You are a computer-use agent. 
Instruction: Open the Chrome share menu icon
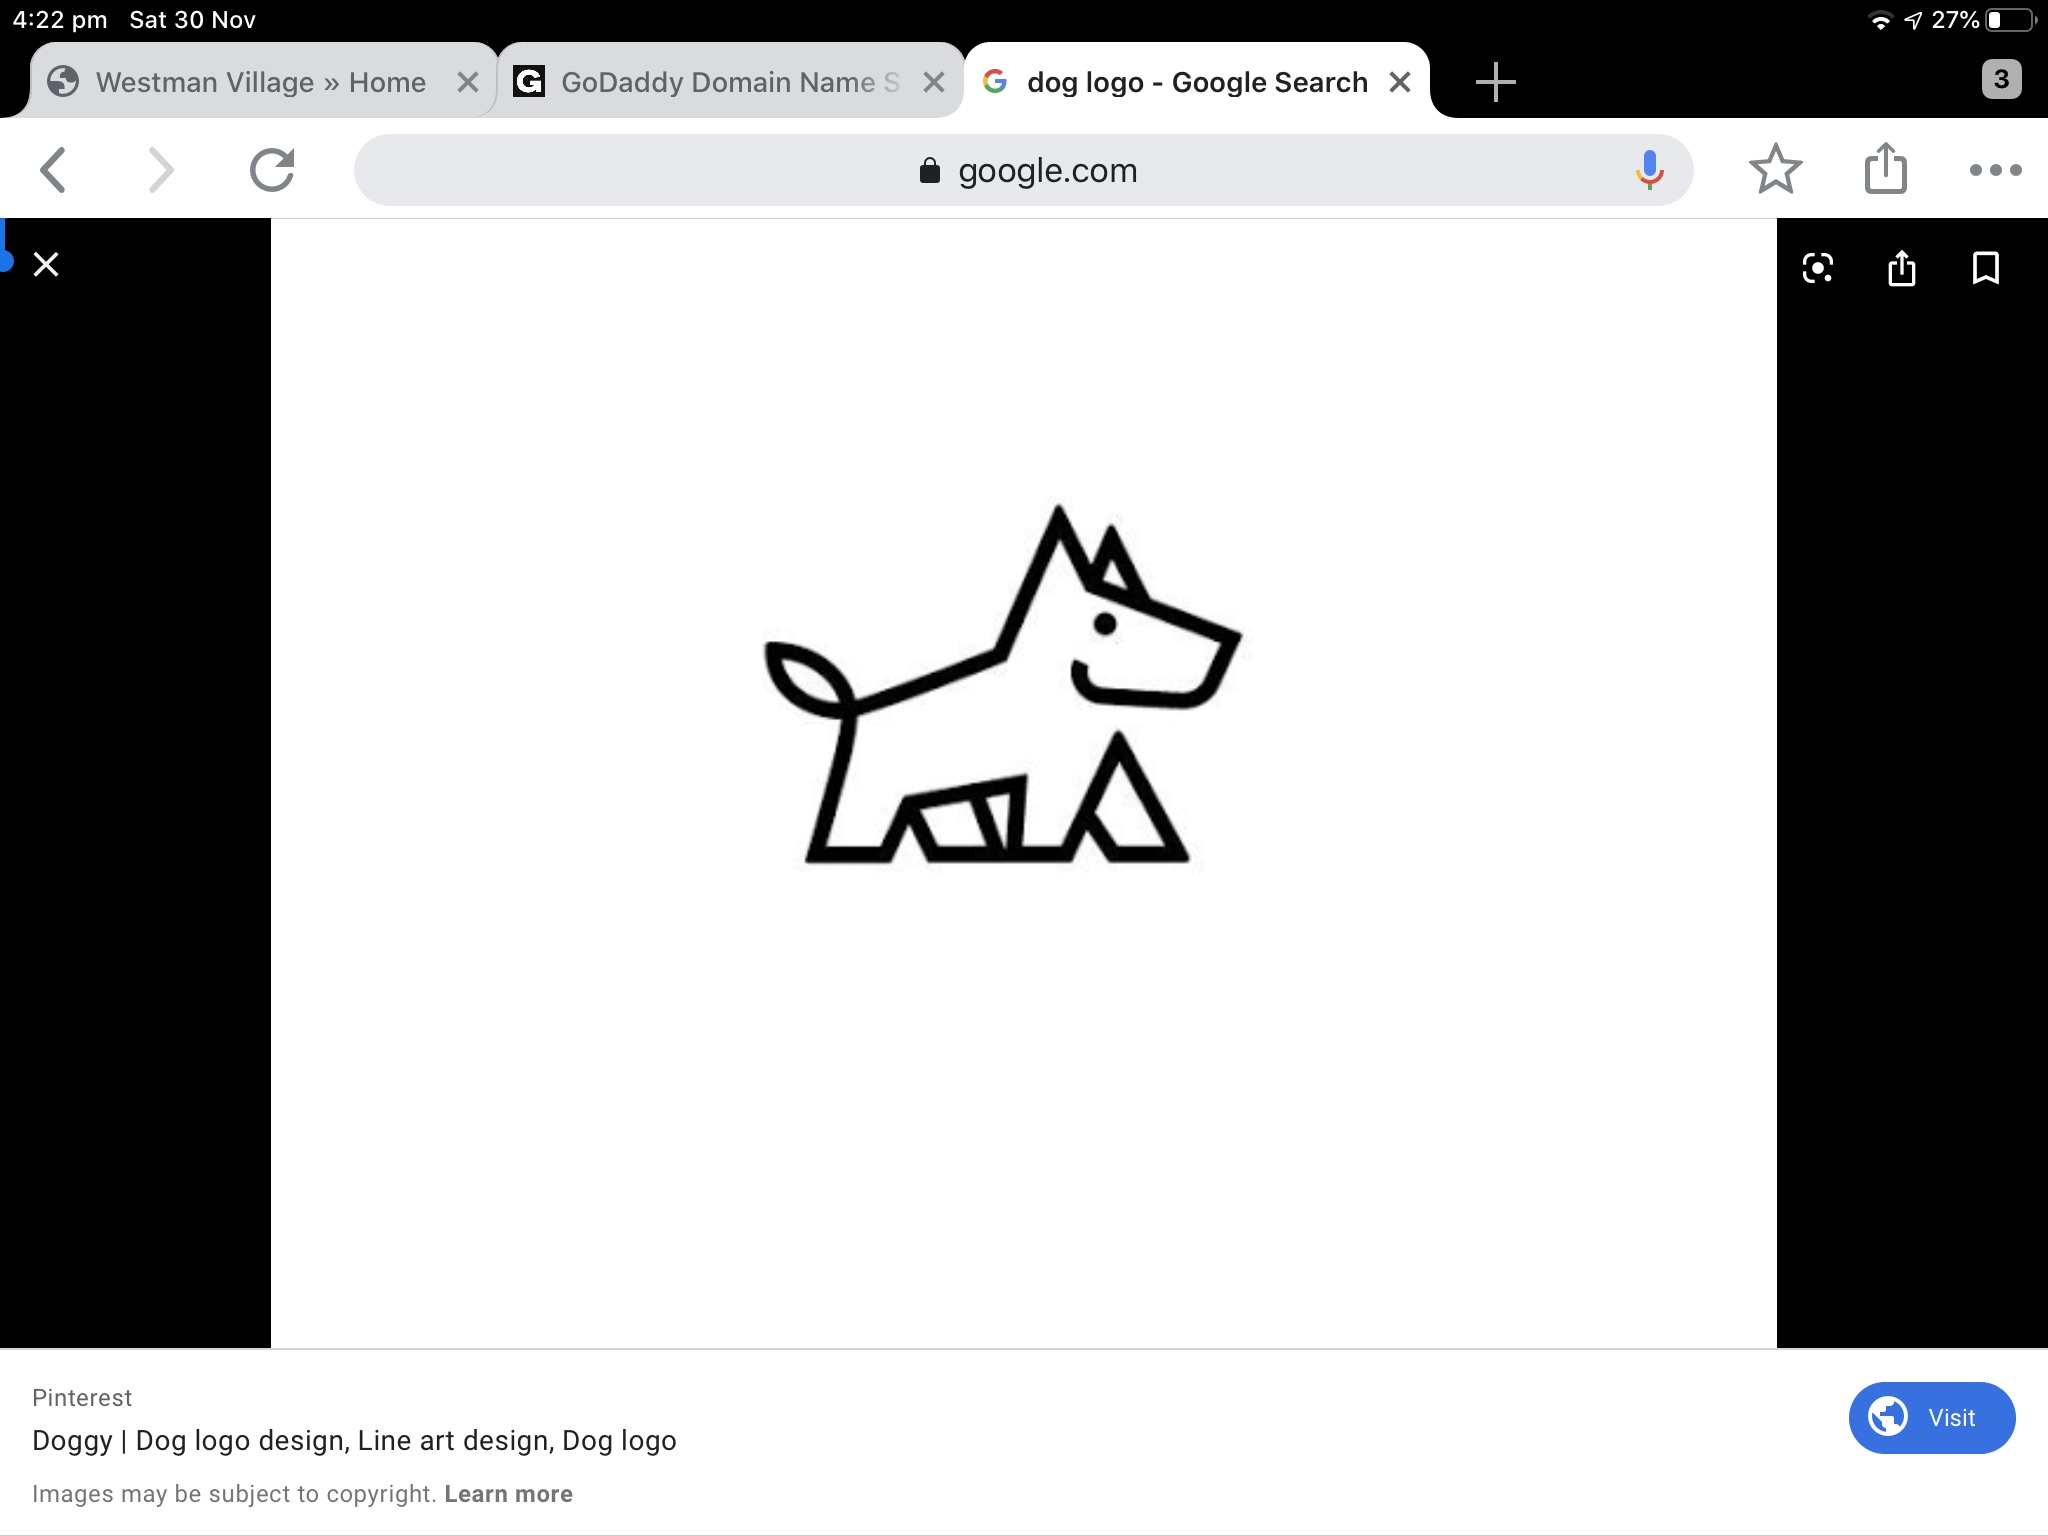[1885, 168]
